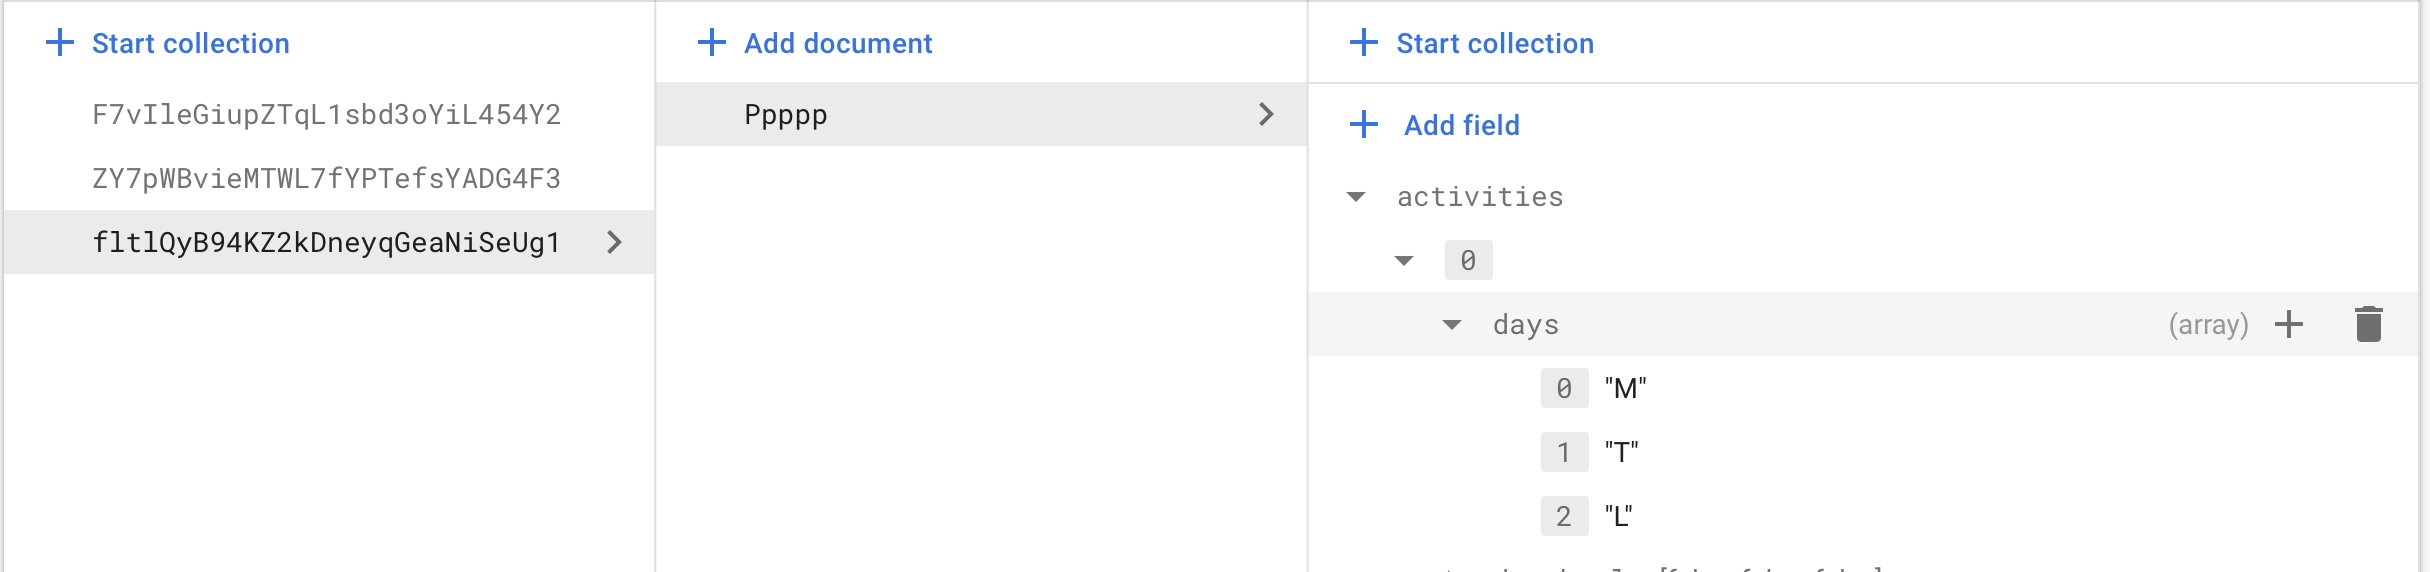Click the days field name
The height and width of the screenshot is (572, 2430).
(x=1525, y=325)
